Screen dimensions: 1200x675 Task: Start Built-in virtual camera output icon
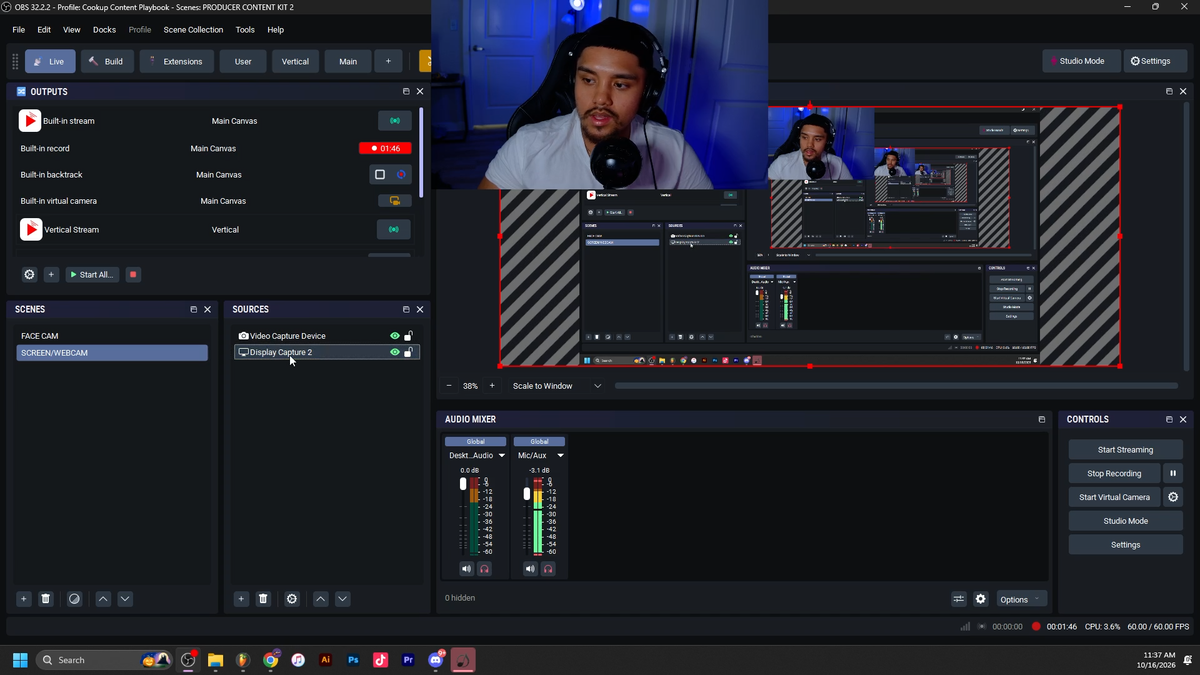click(394, 201)
